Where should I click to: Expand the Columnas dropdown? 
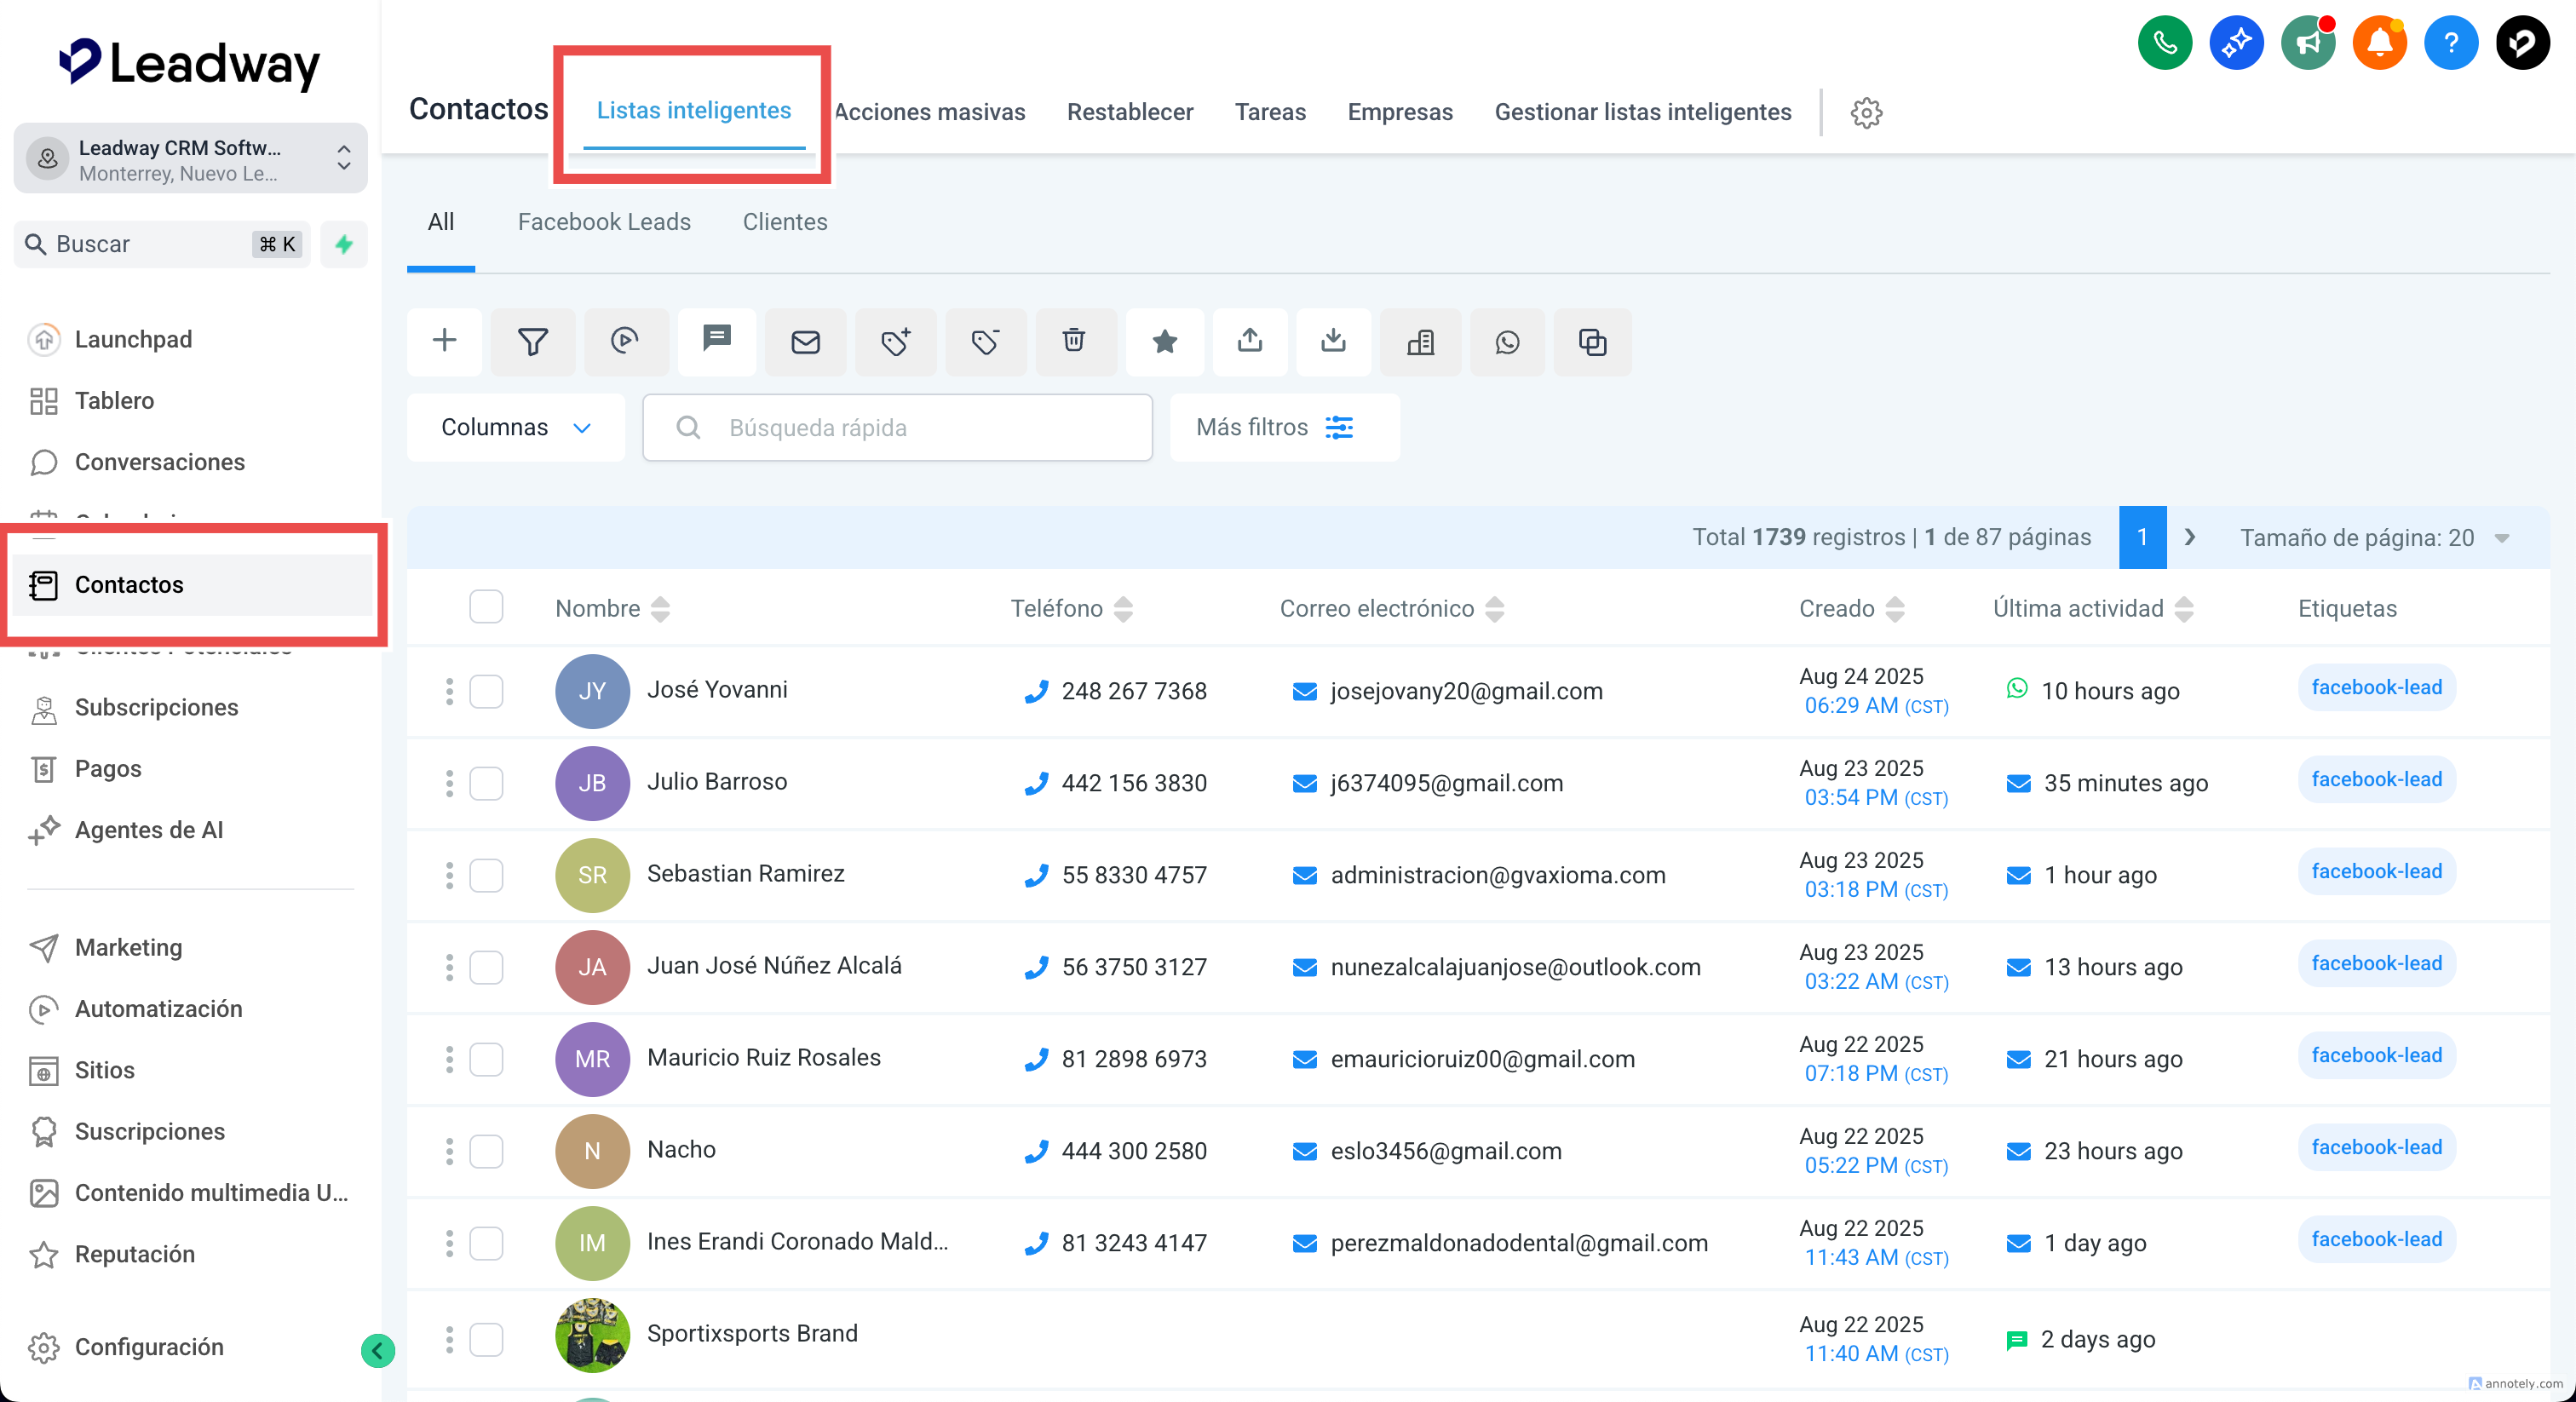[x=515, y=427]
